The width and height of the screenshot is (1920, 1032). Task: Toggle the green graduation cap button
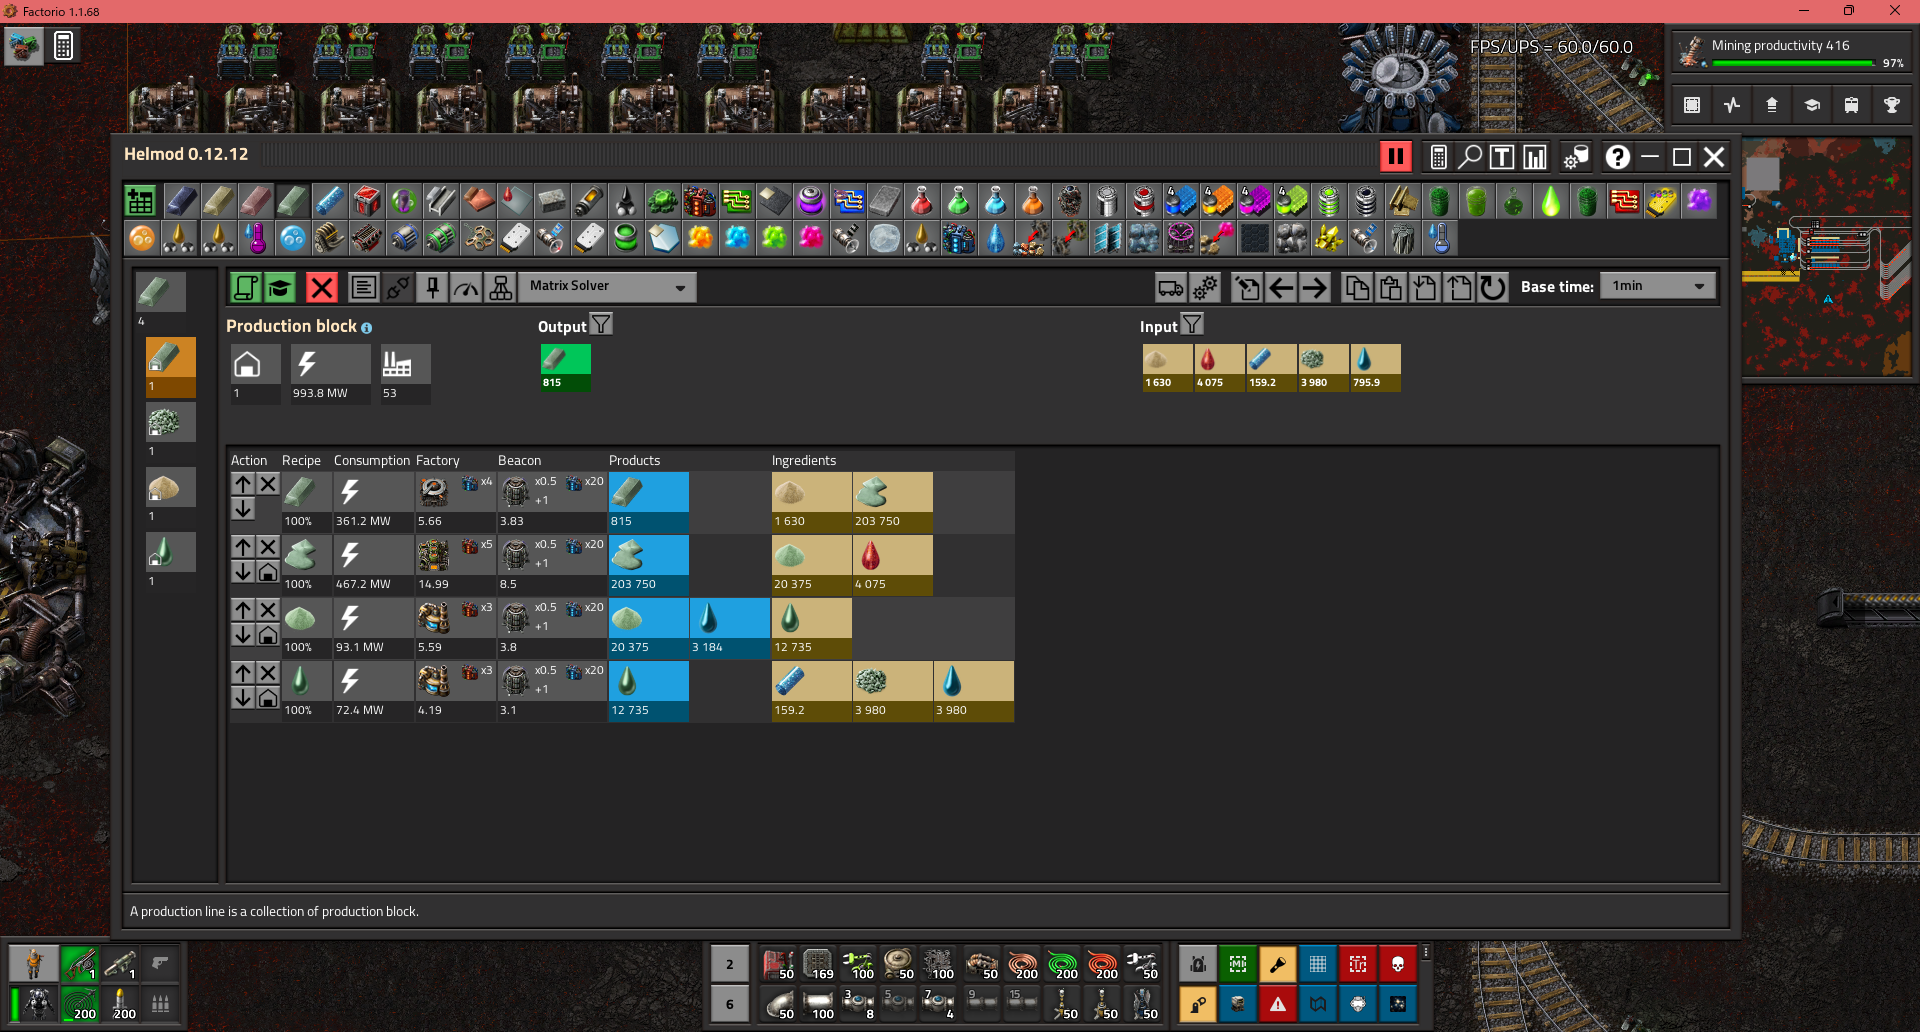[x=280, y=288]
